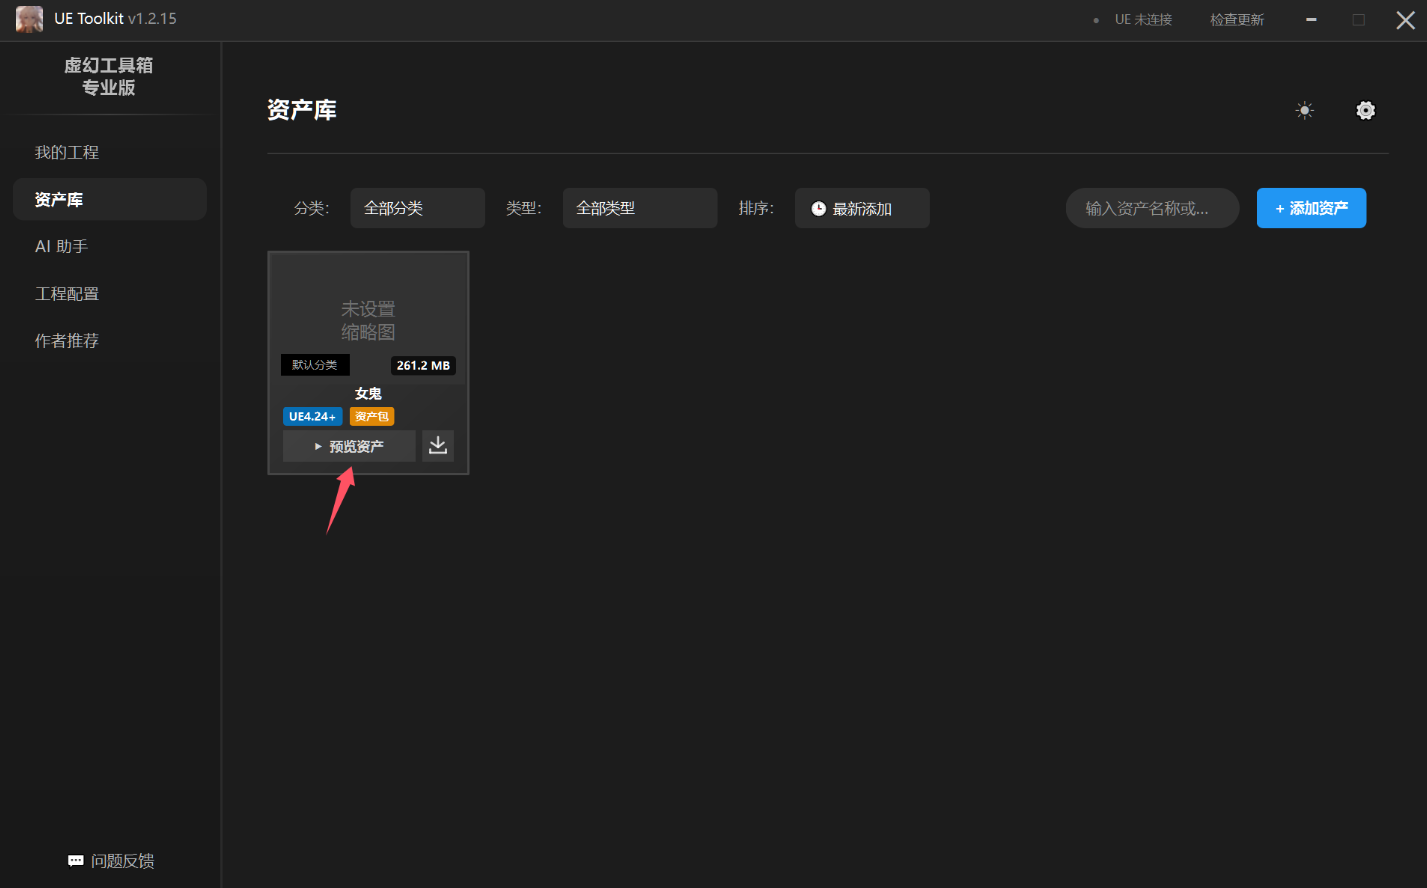Open 工程配置 in sidebar
Viewport: 1427px width, 888px height.
(110, 293)
